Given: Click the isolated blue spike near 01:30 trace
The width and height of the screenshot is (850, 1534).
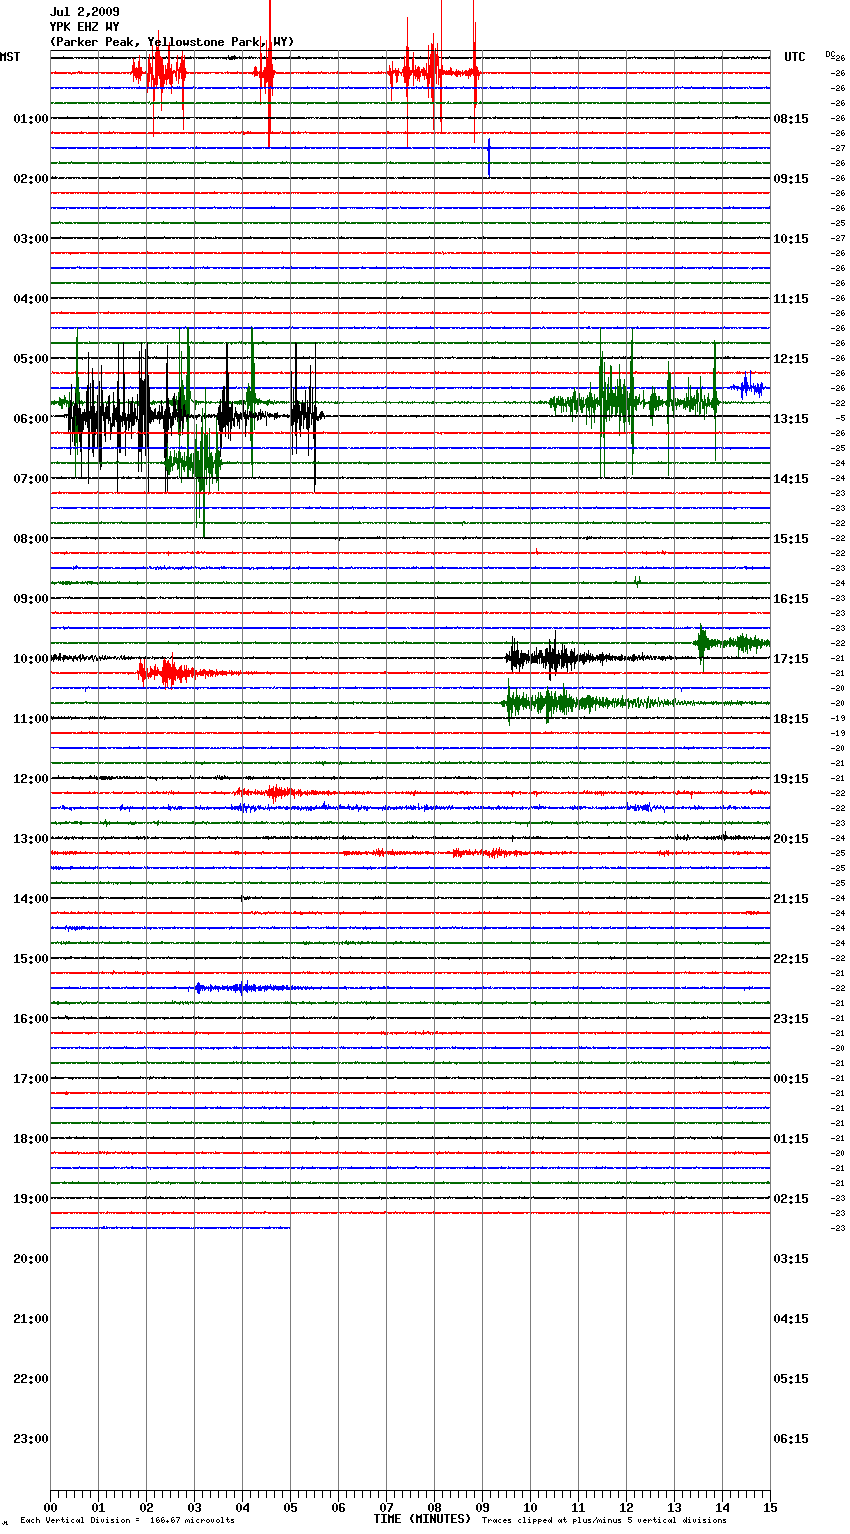Looking at the screenshot, I should point(488,157).
